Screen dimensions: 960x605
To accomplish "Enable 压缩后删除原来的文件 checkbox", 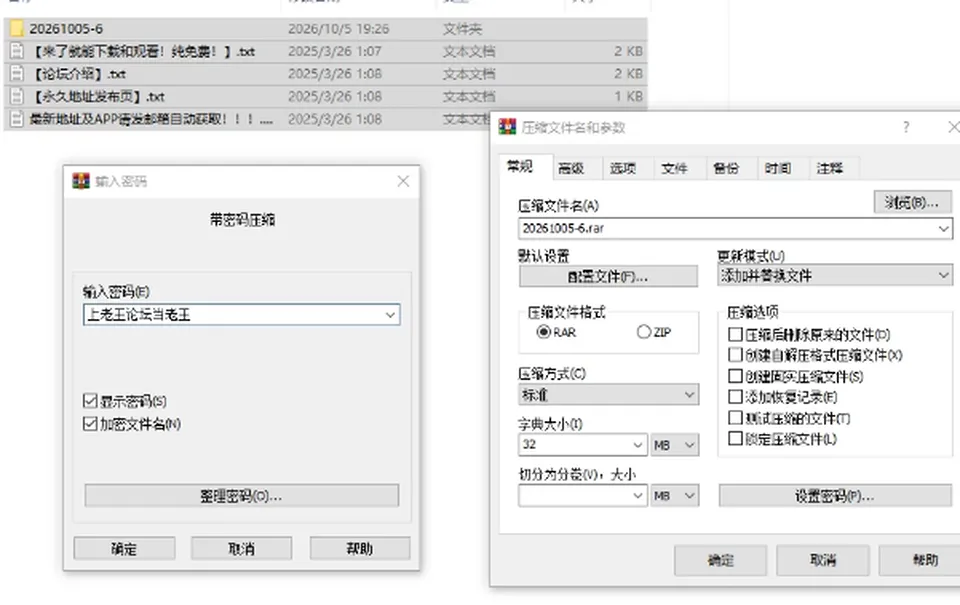I will (735, 334).
